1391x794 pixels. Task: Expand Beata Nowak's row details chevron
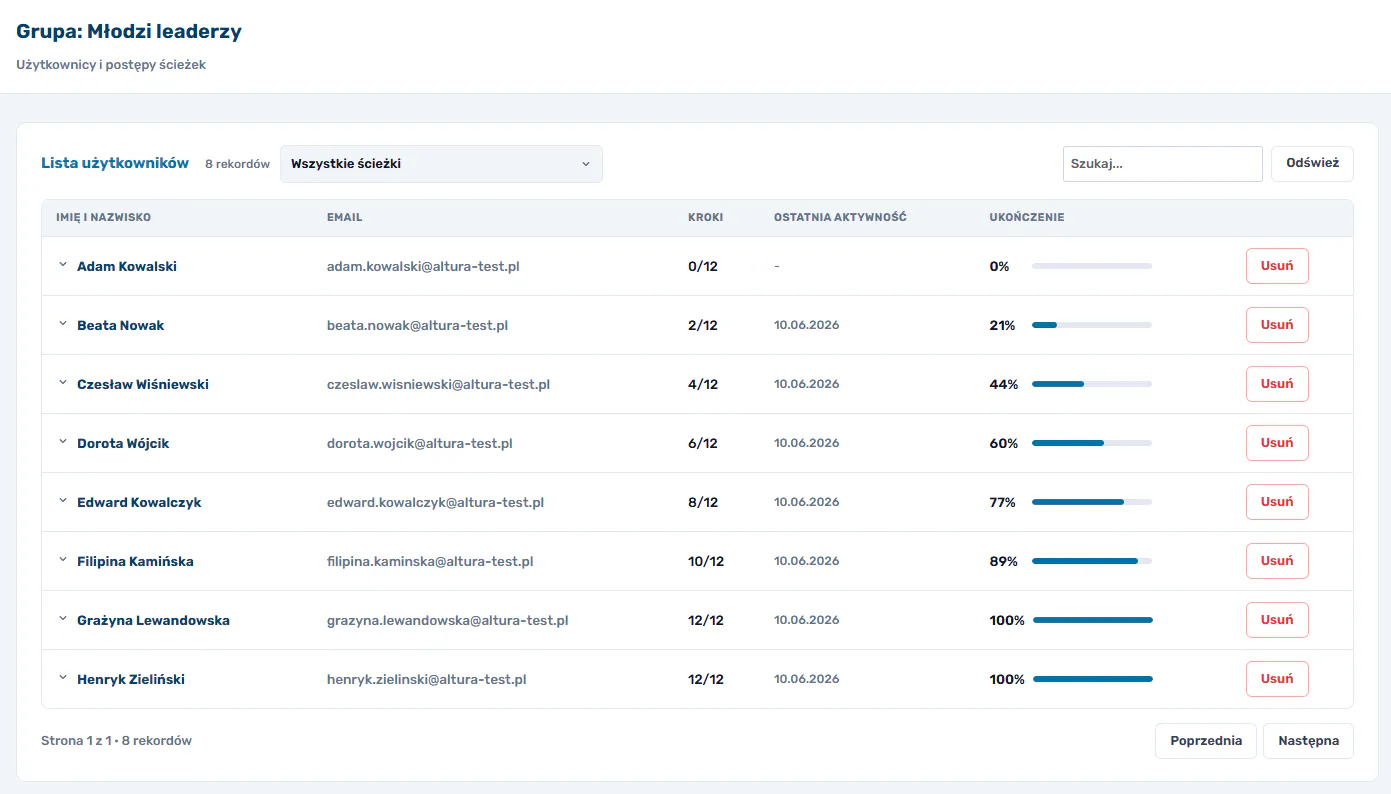(63, 324)
